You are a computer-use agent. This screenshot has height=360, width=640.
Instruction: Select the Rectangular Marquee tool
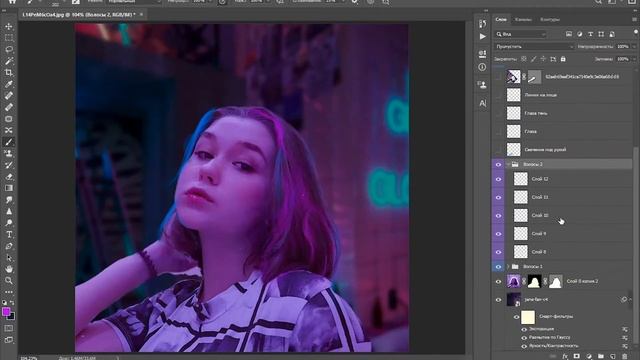[9, 38]
